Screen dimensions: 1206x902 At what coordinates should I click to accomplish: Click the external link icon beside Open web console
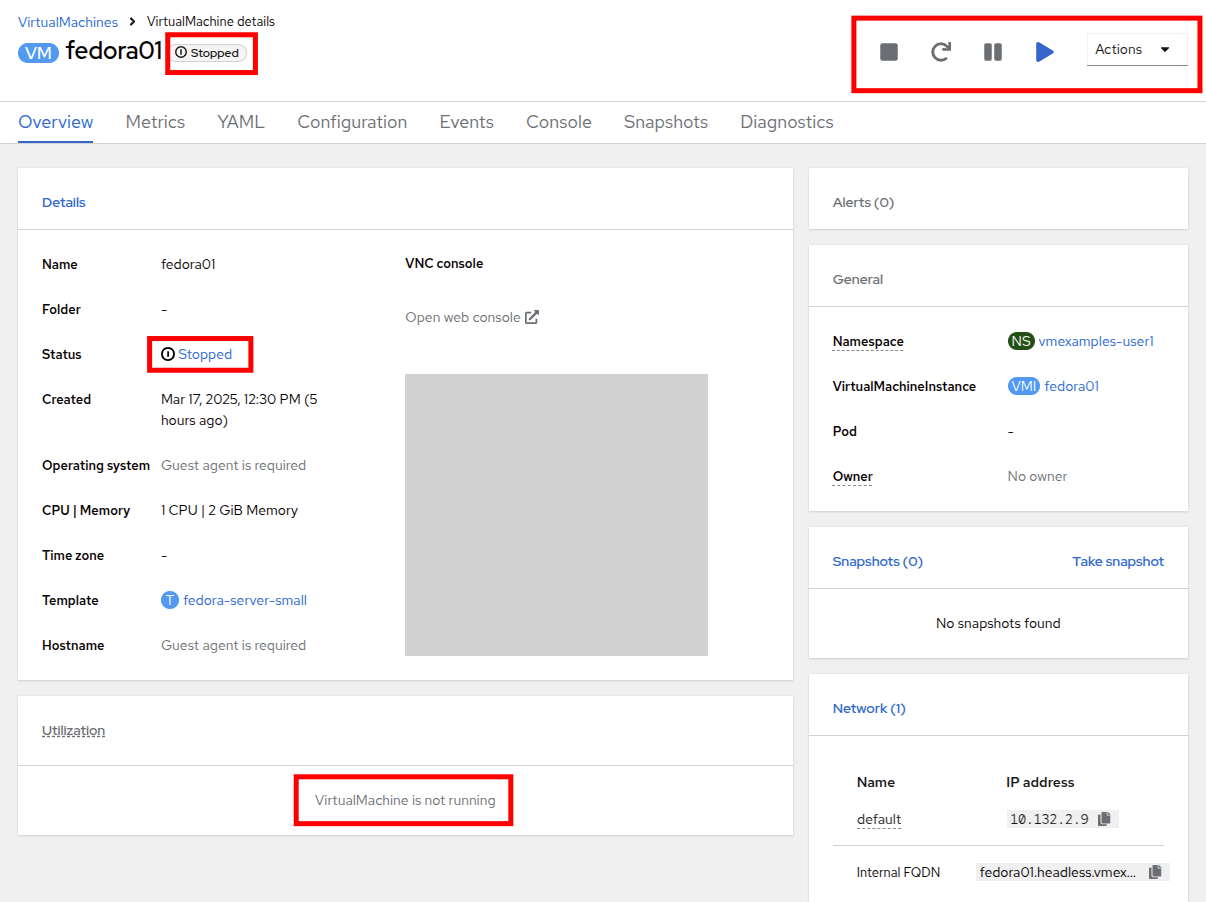coord(532,317)
